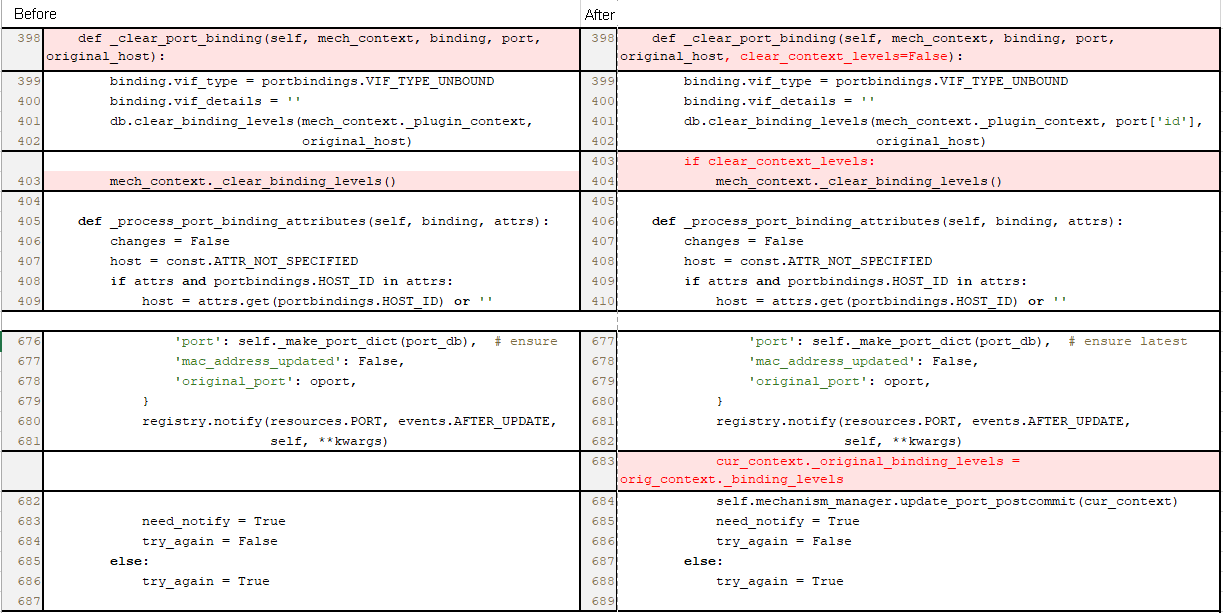Click "self, **kwargs)" on Before line 681
Viewport: 1223px width, 613px height.
click(x=329, y=441)
